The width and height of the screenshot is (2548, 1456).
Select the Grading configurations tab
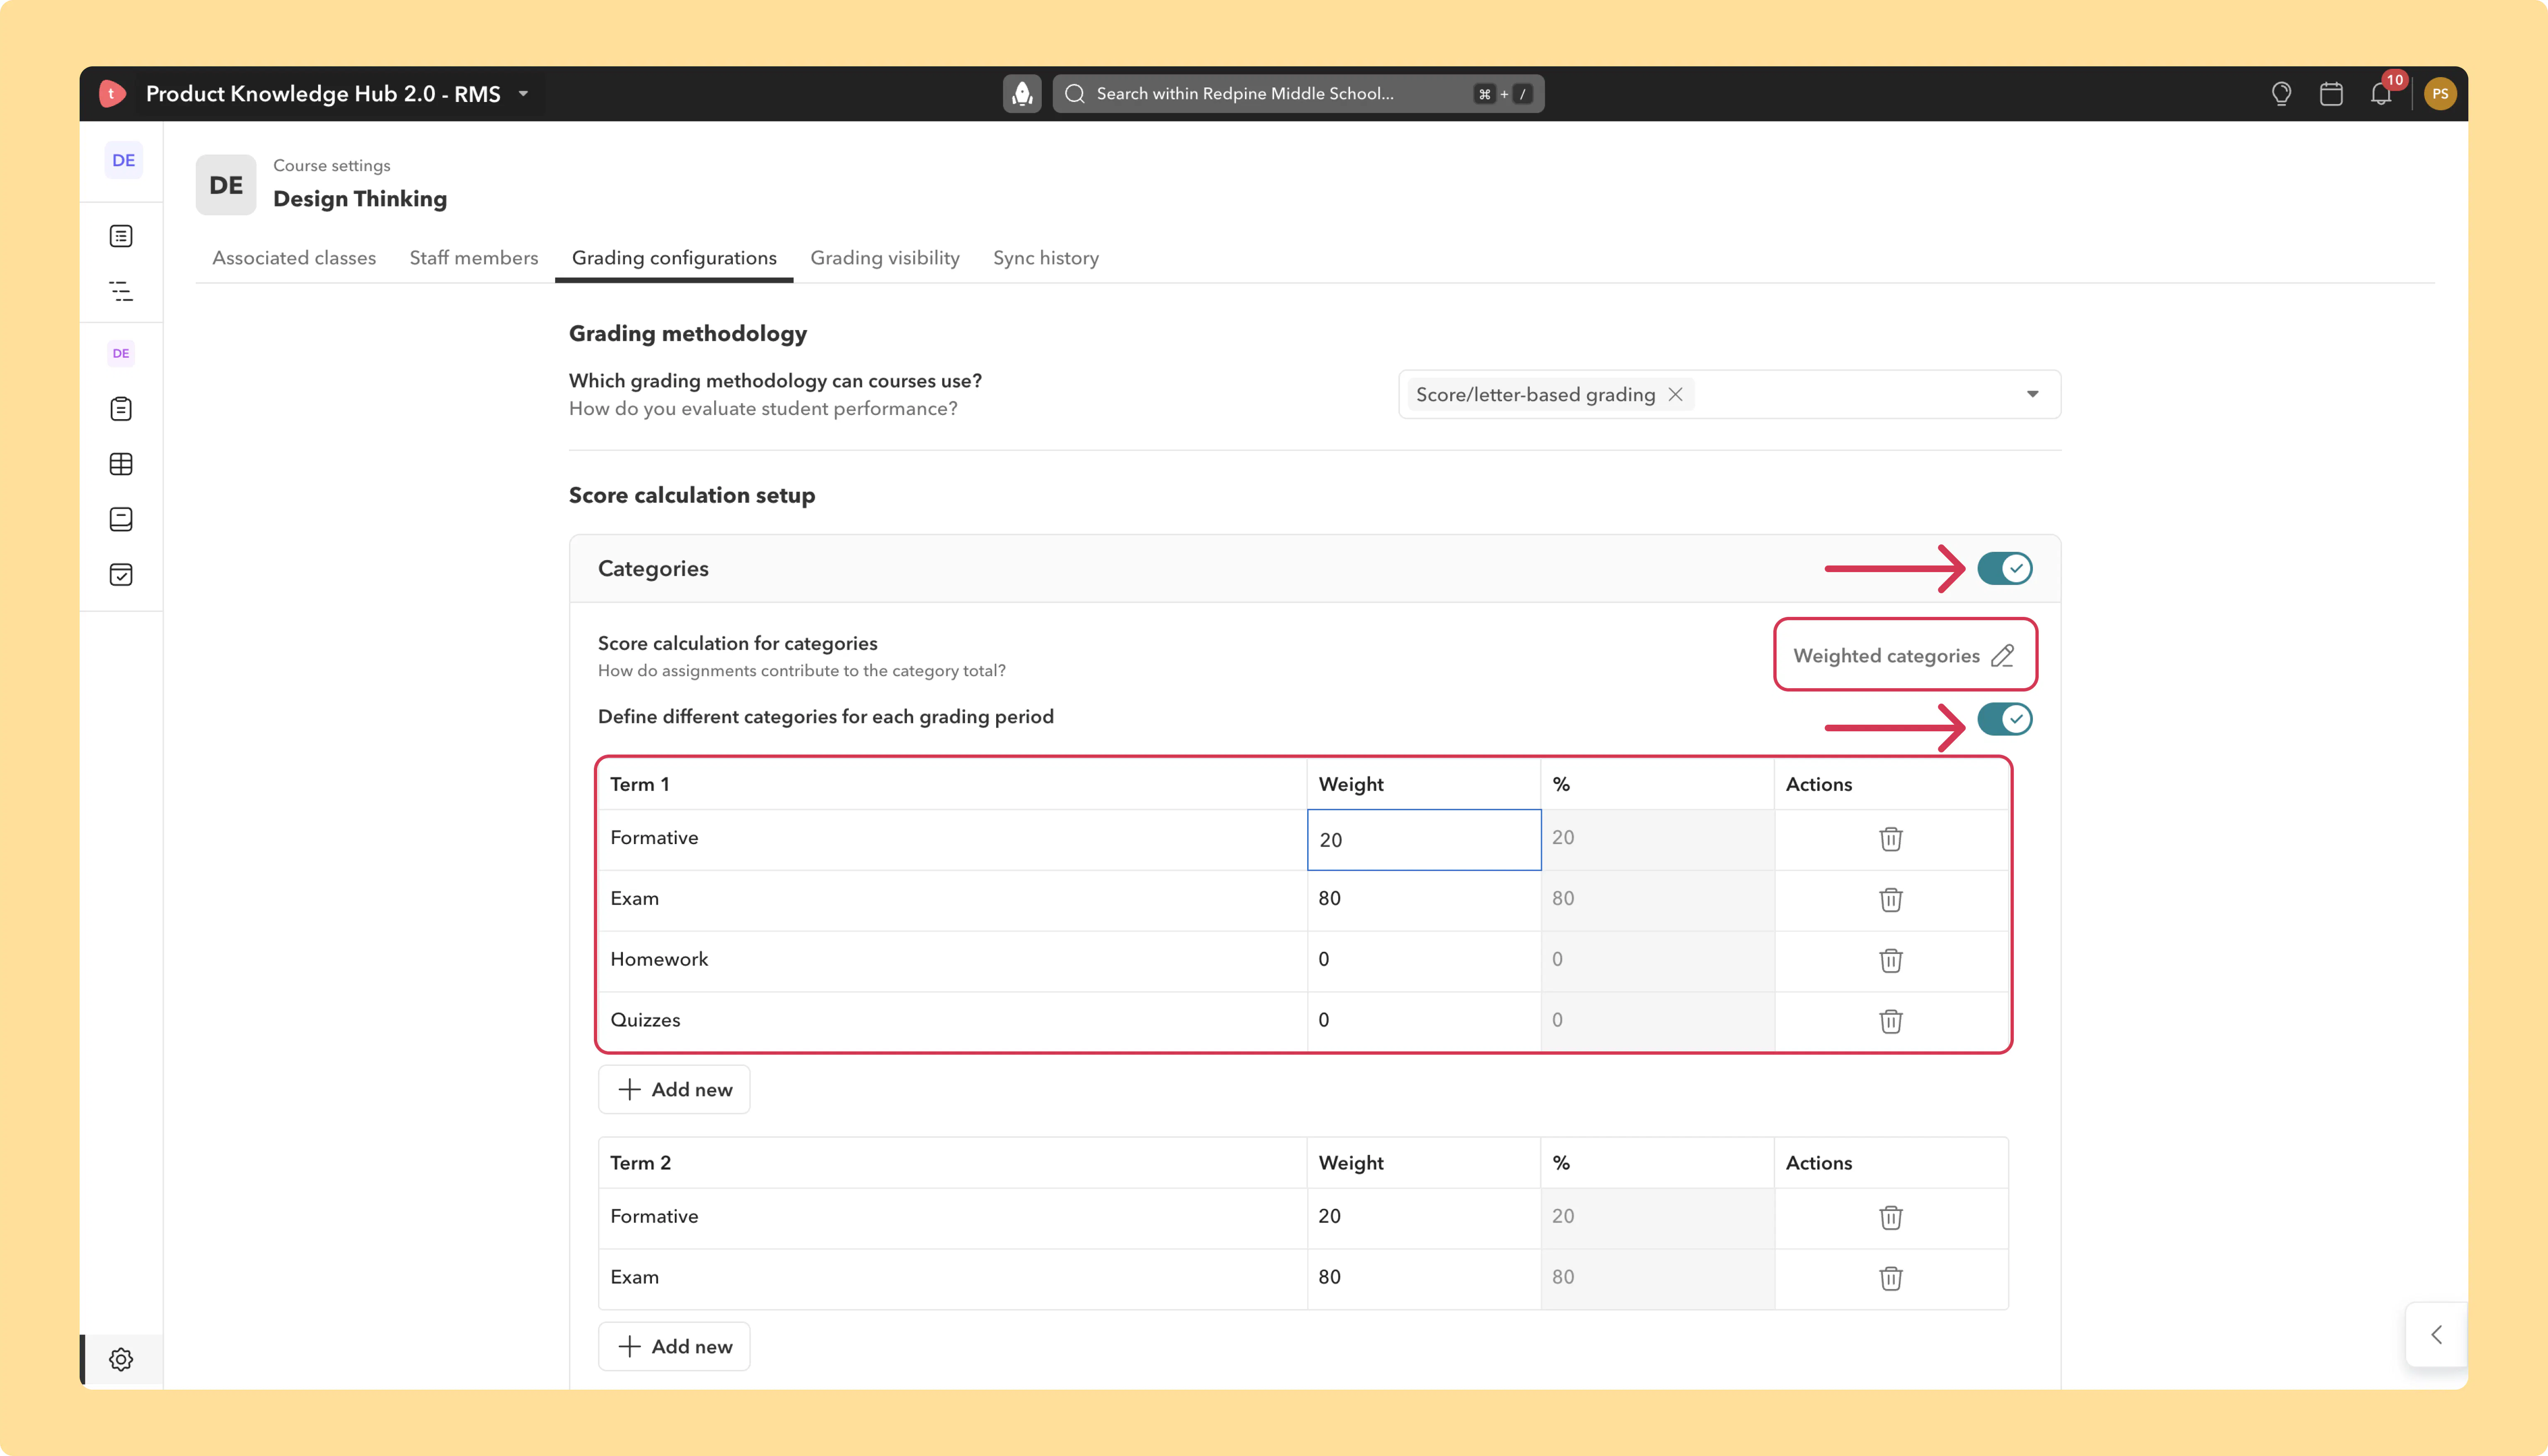point(674,258)
